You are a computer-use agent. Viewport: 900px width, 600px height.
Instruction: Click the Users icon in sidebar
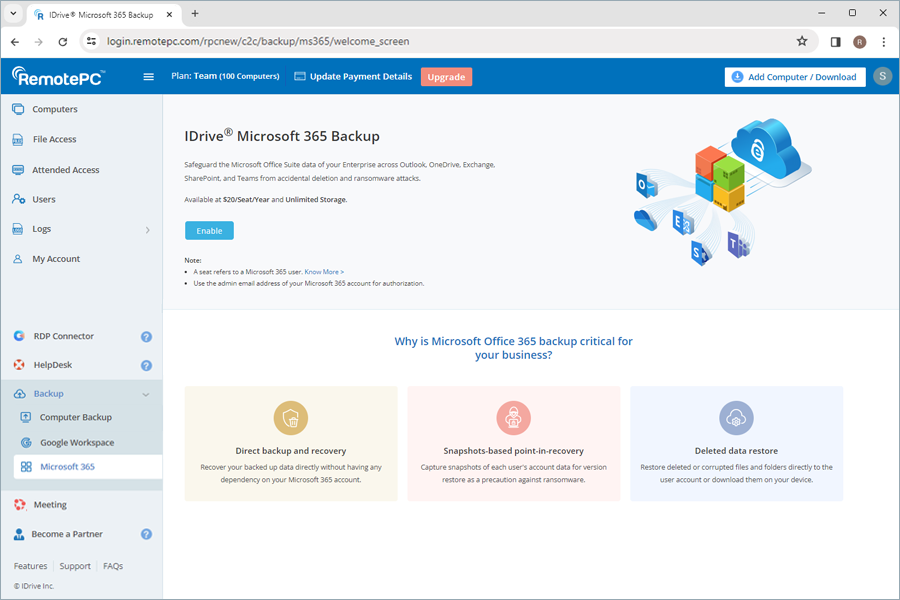coord(18,199)
